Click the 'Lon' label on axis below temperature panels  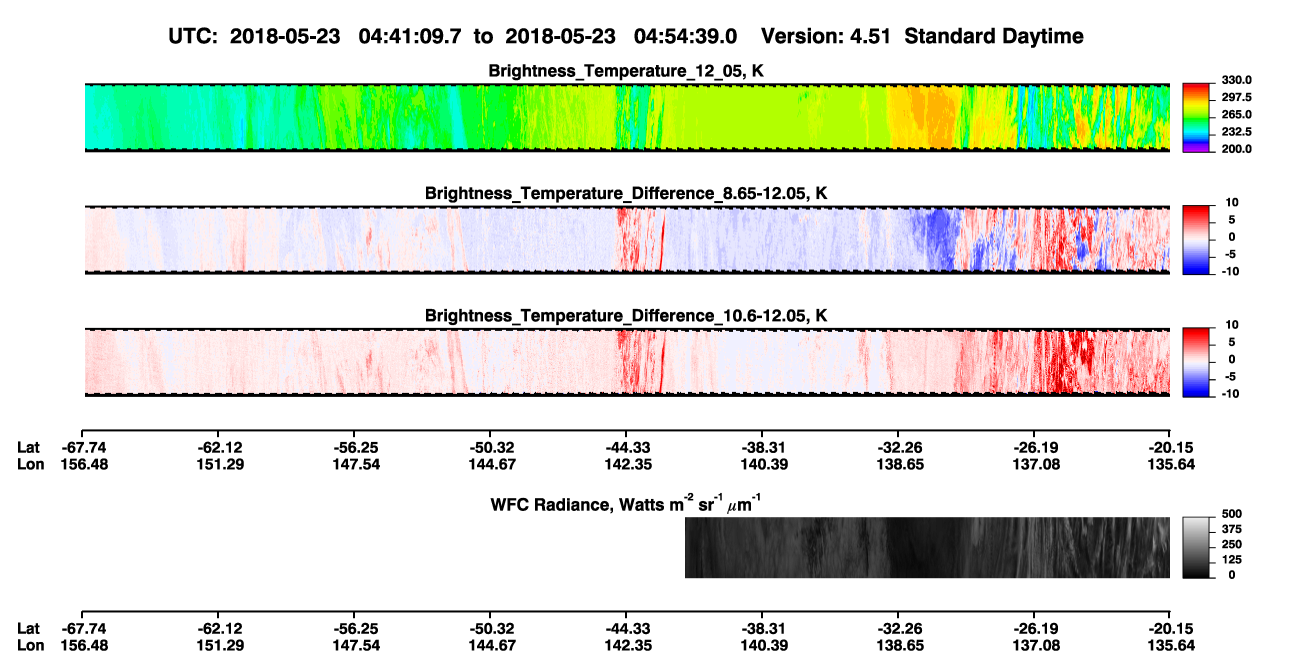coord(30,464)
